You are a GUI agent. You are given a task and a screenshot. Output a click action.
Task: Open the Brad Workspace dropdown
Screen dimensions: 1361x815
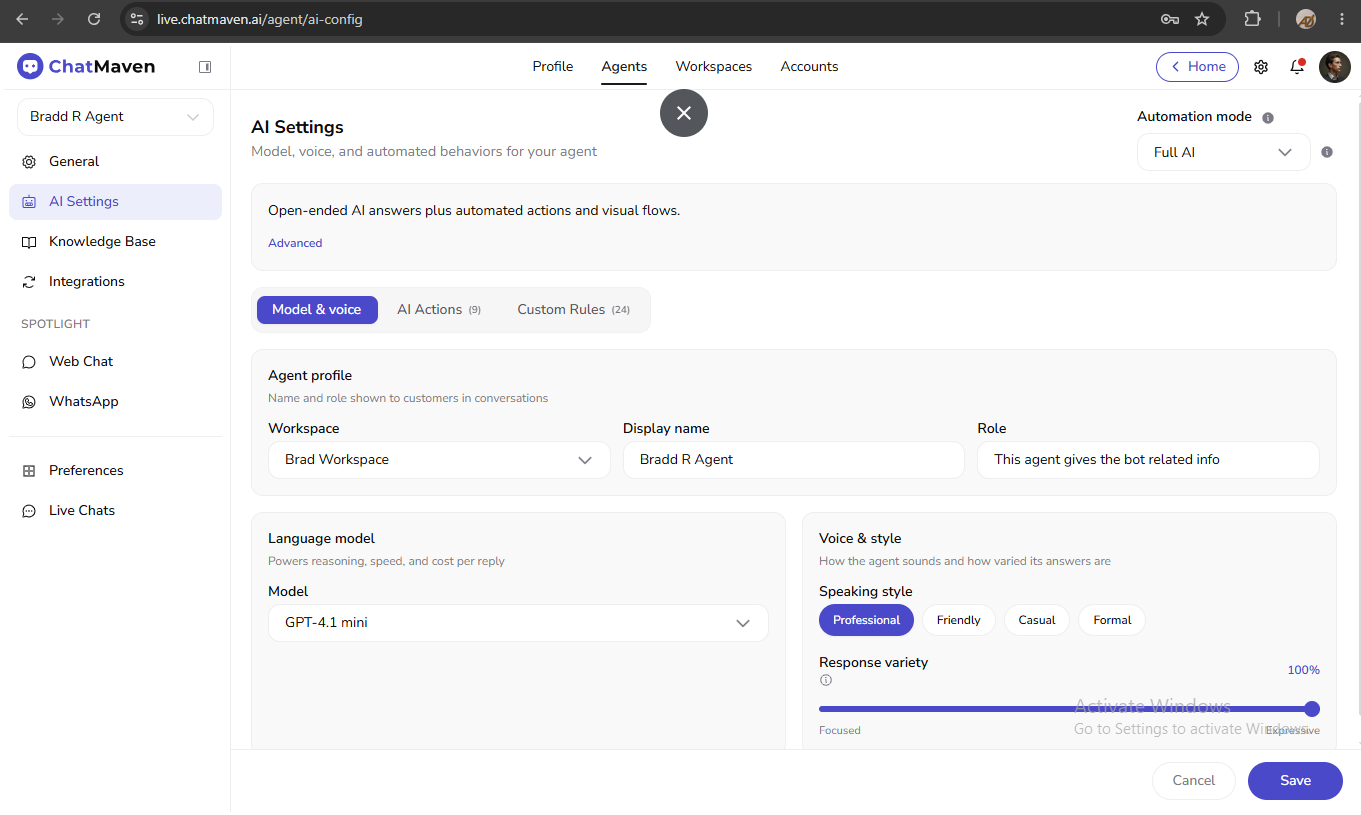pyautogui.click(x=439, y=459)
